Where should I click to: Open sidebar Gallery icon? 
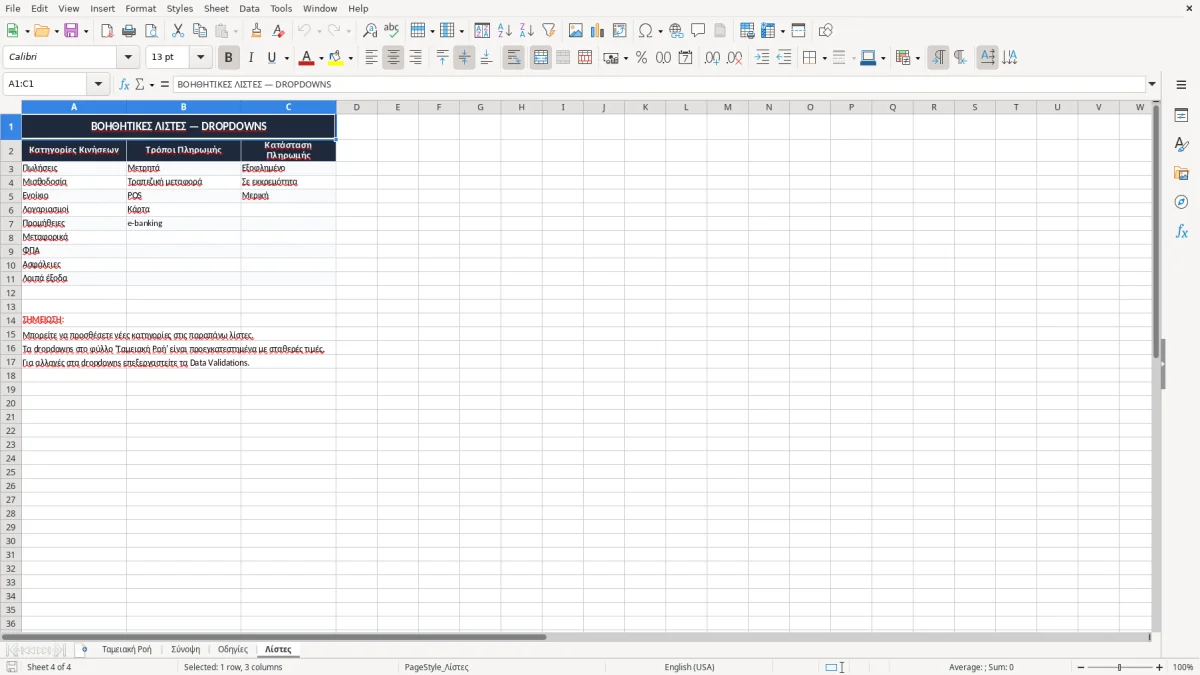coord(1181,173)
